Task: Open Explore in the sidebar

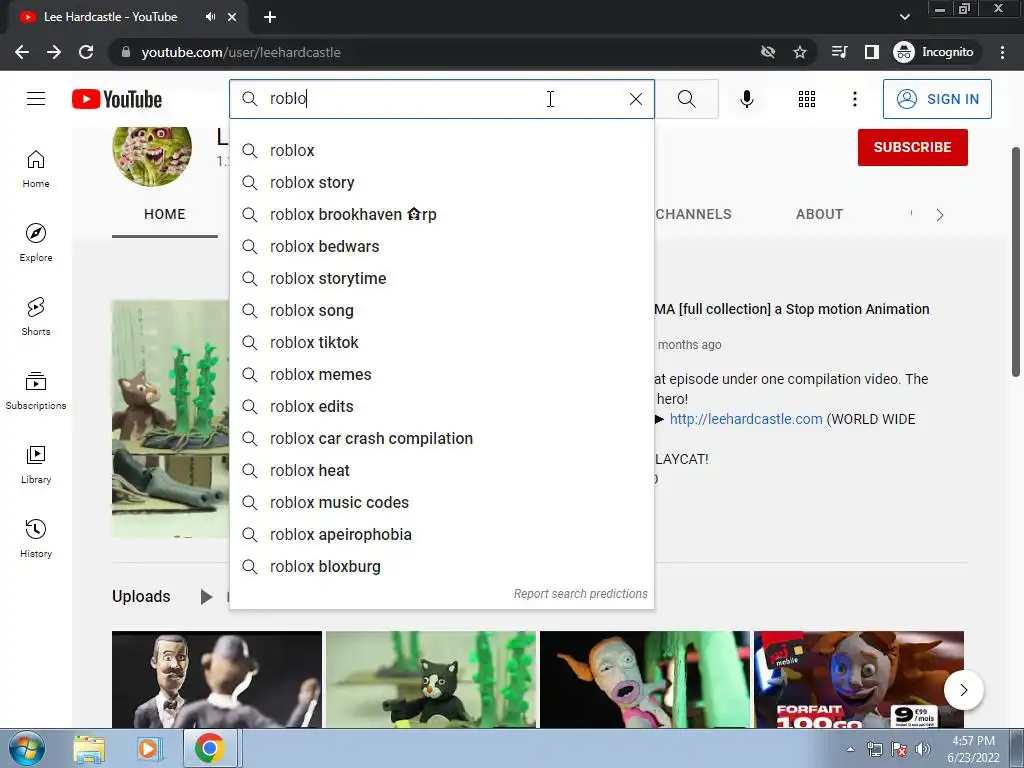Action: (36, 243)
